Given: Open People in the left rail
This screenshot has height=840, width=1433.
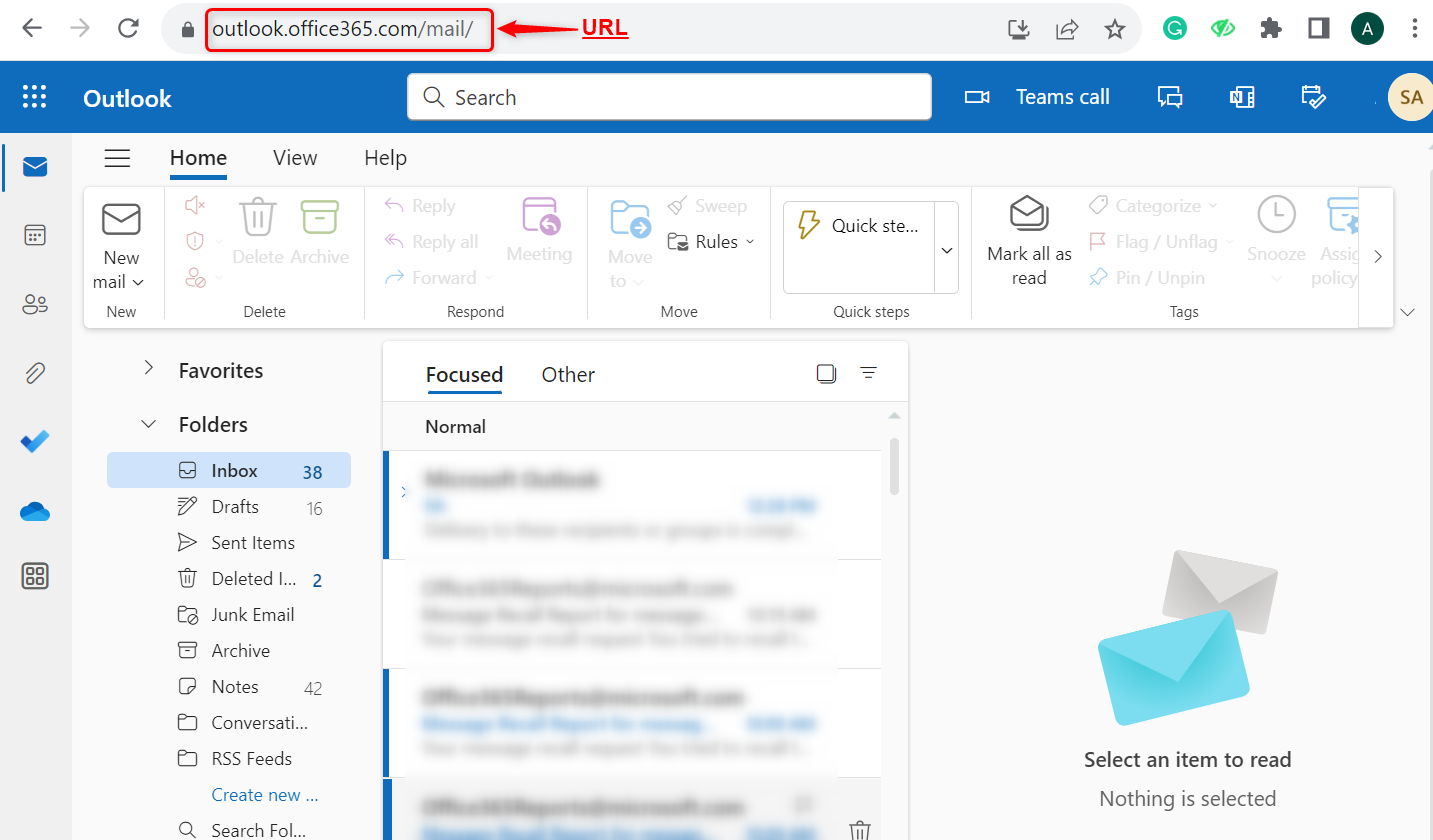Looking at the screenshot, I should 35,305.
